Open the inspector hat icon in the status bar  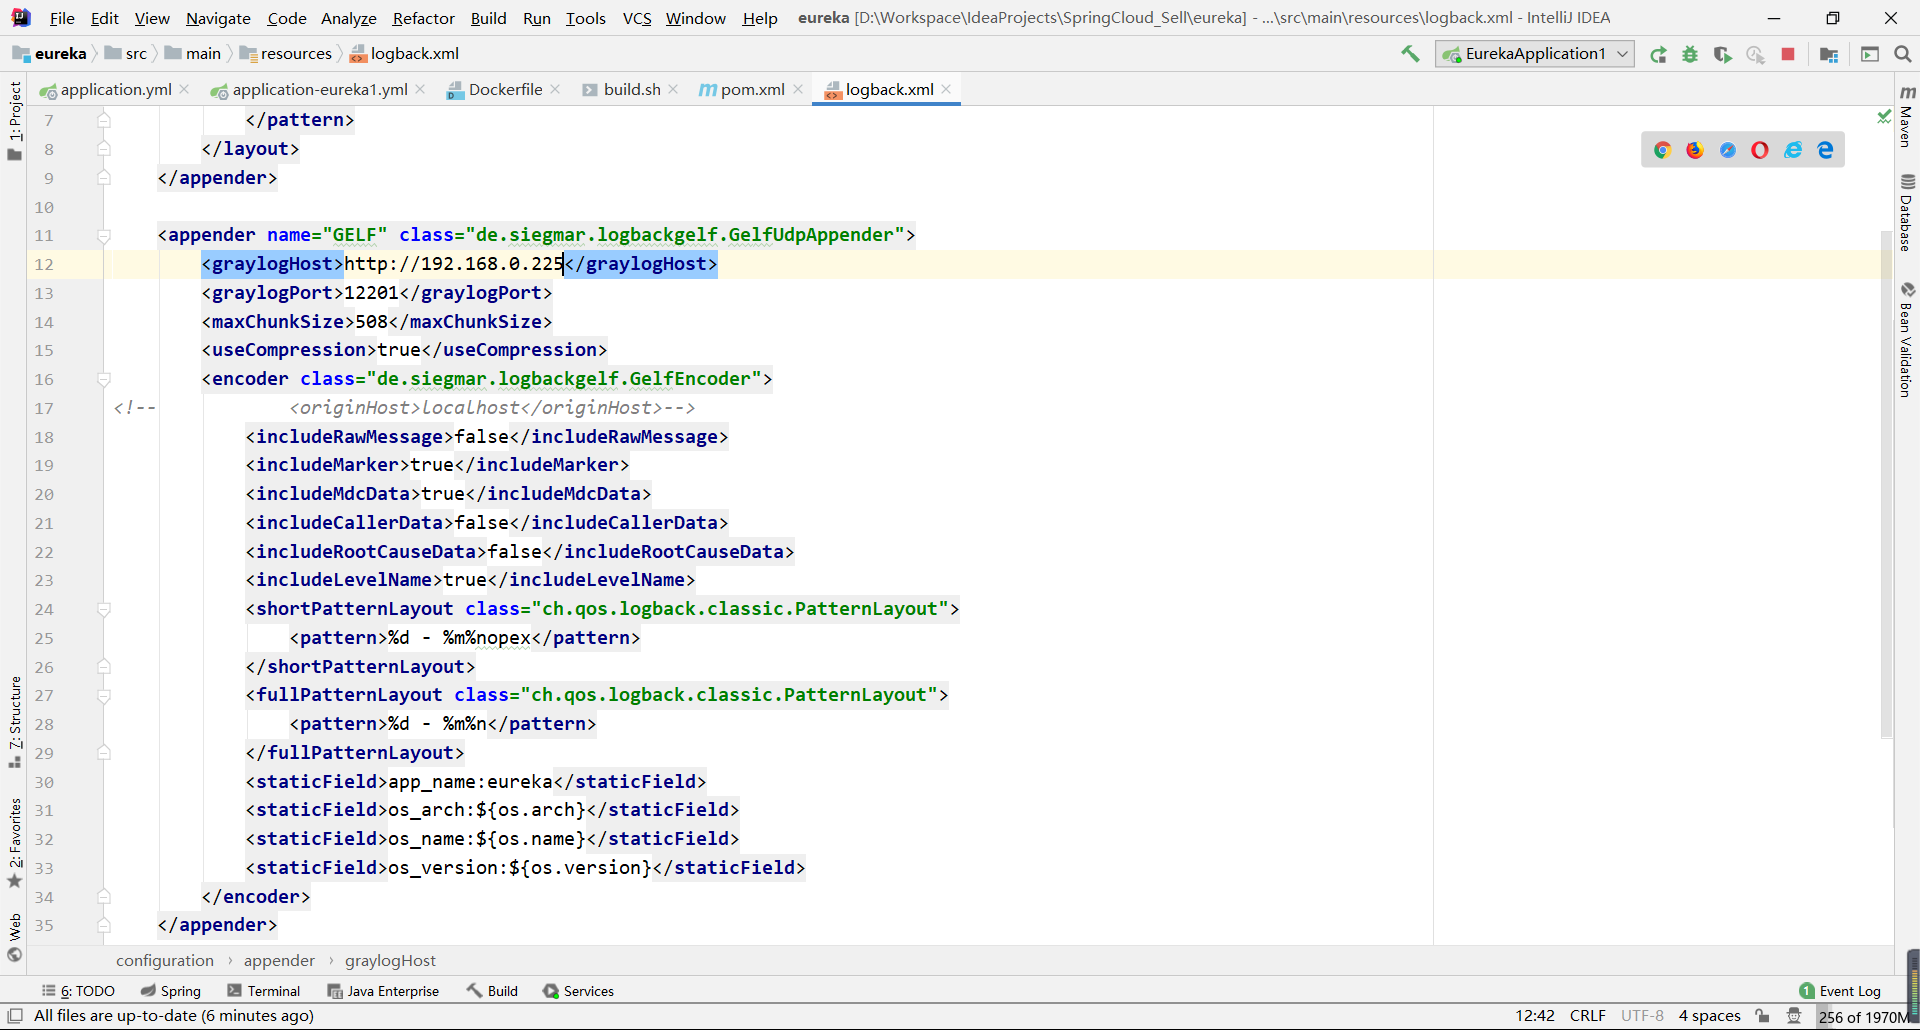pos(1795,1016)
